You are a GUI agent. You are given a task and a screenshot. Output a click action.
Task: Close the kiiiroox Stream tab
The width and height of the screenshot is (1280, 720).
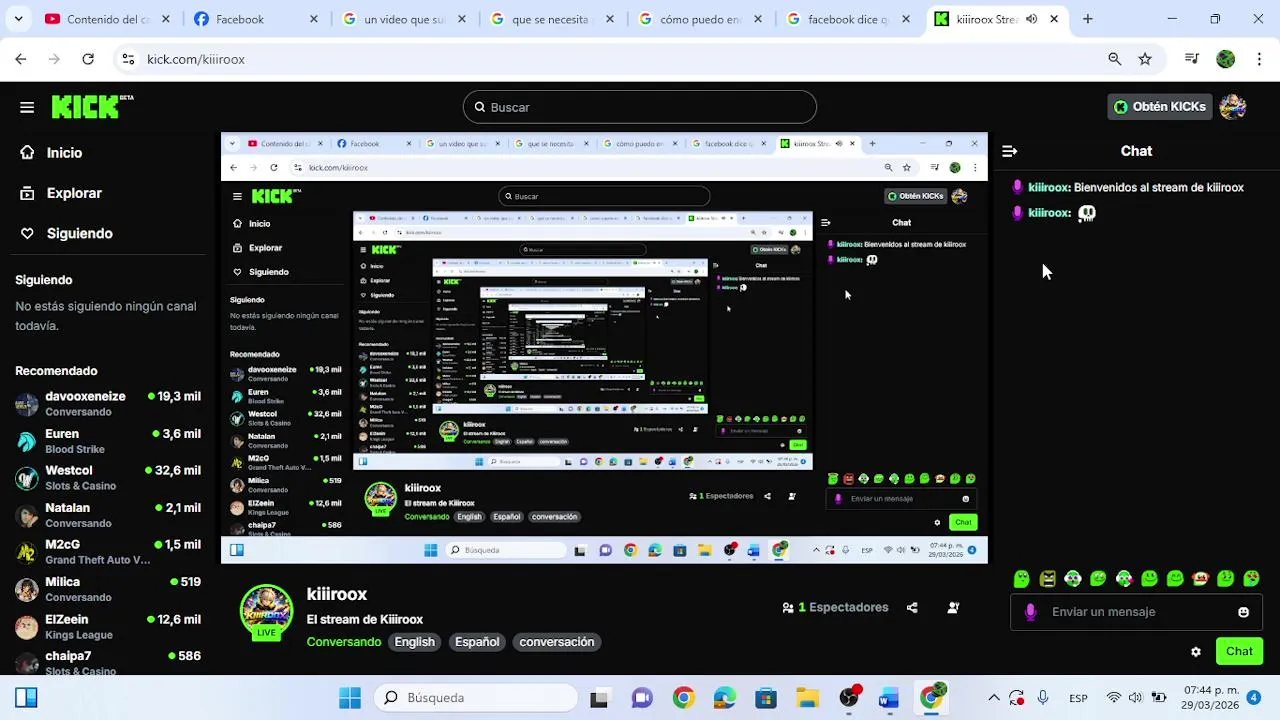pos(1054,19)
